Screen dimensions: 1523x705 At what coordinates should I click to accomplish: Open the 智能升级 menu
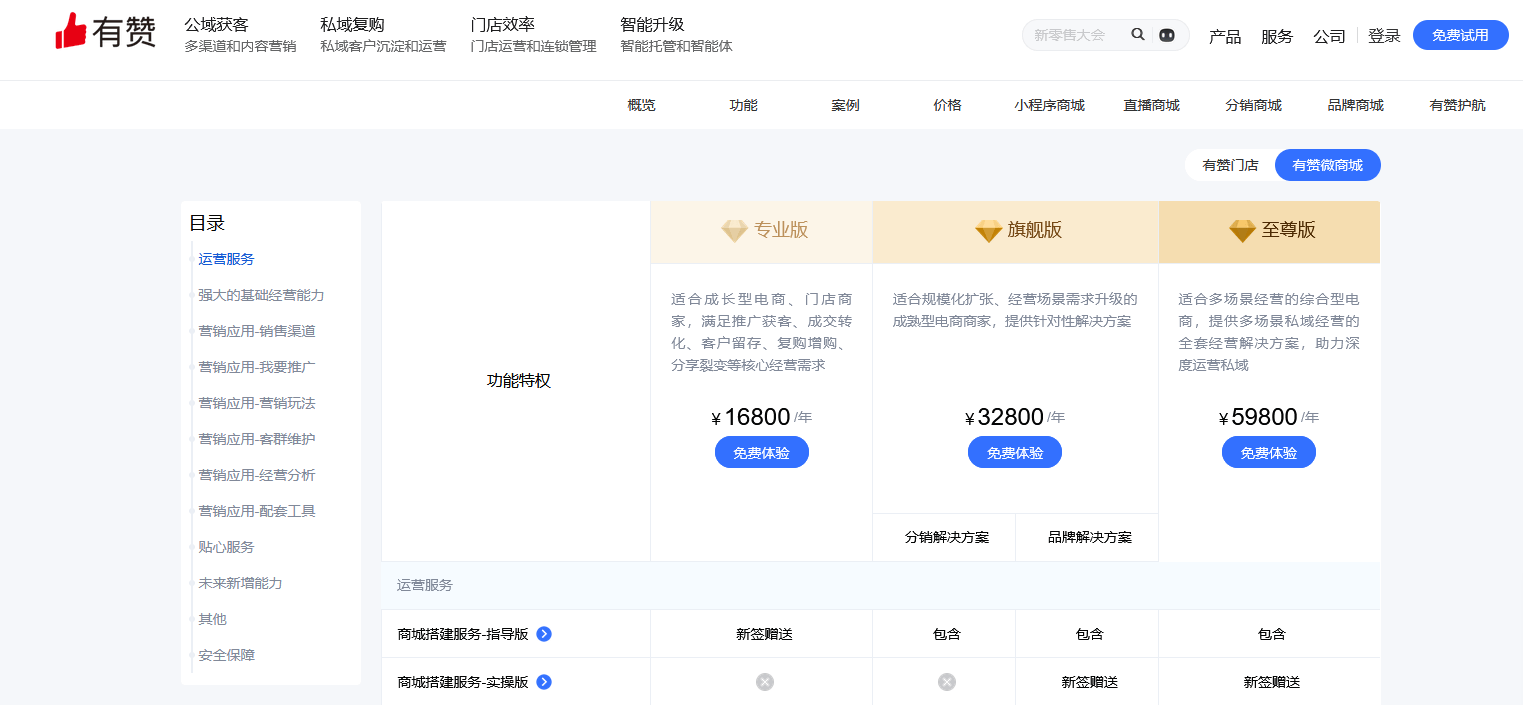tap(676, 35)
